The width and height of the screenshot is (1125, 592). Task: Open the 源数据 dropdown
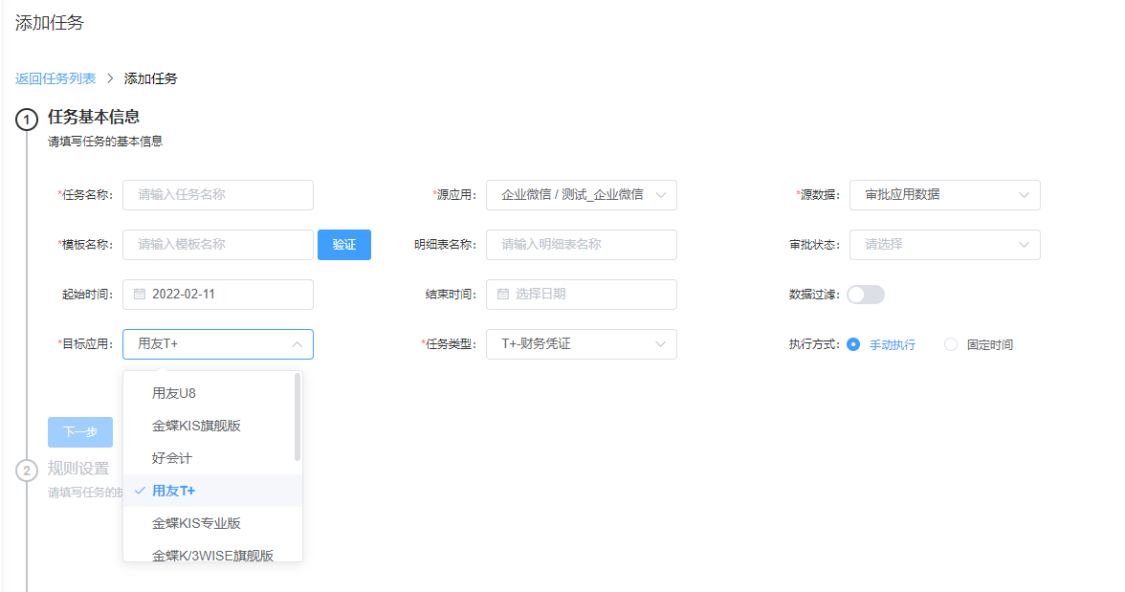[x=945, y=195]
